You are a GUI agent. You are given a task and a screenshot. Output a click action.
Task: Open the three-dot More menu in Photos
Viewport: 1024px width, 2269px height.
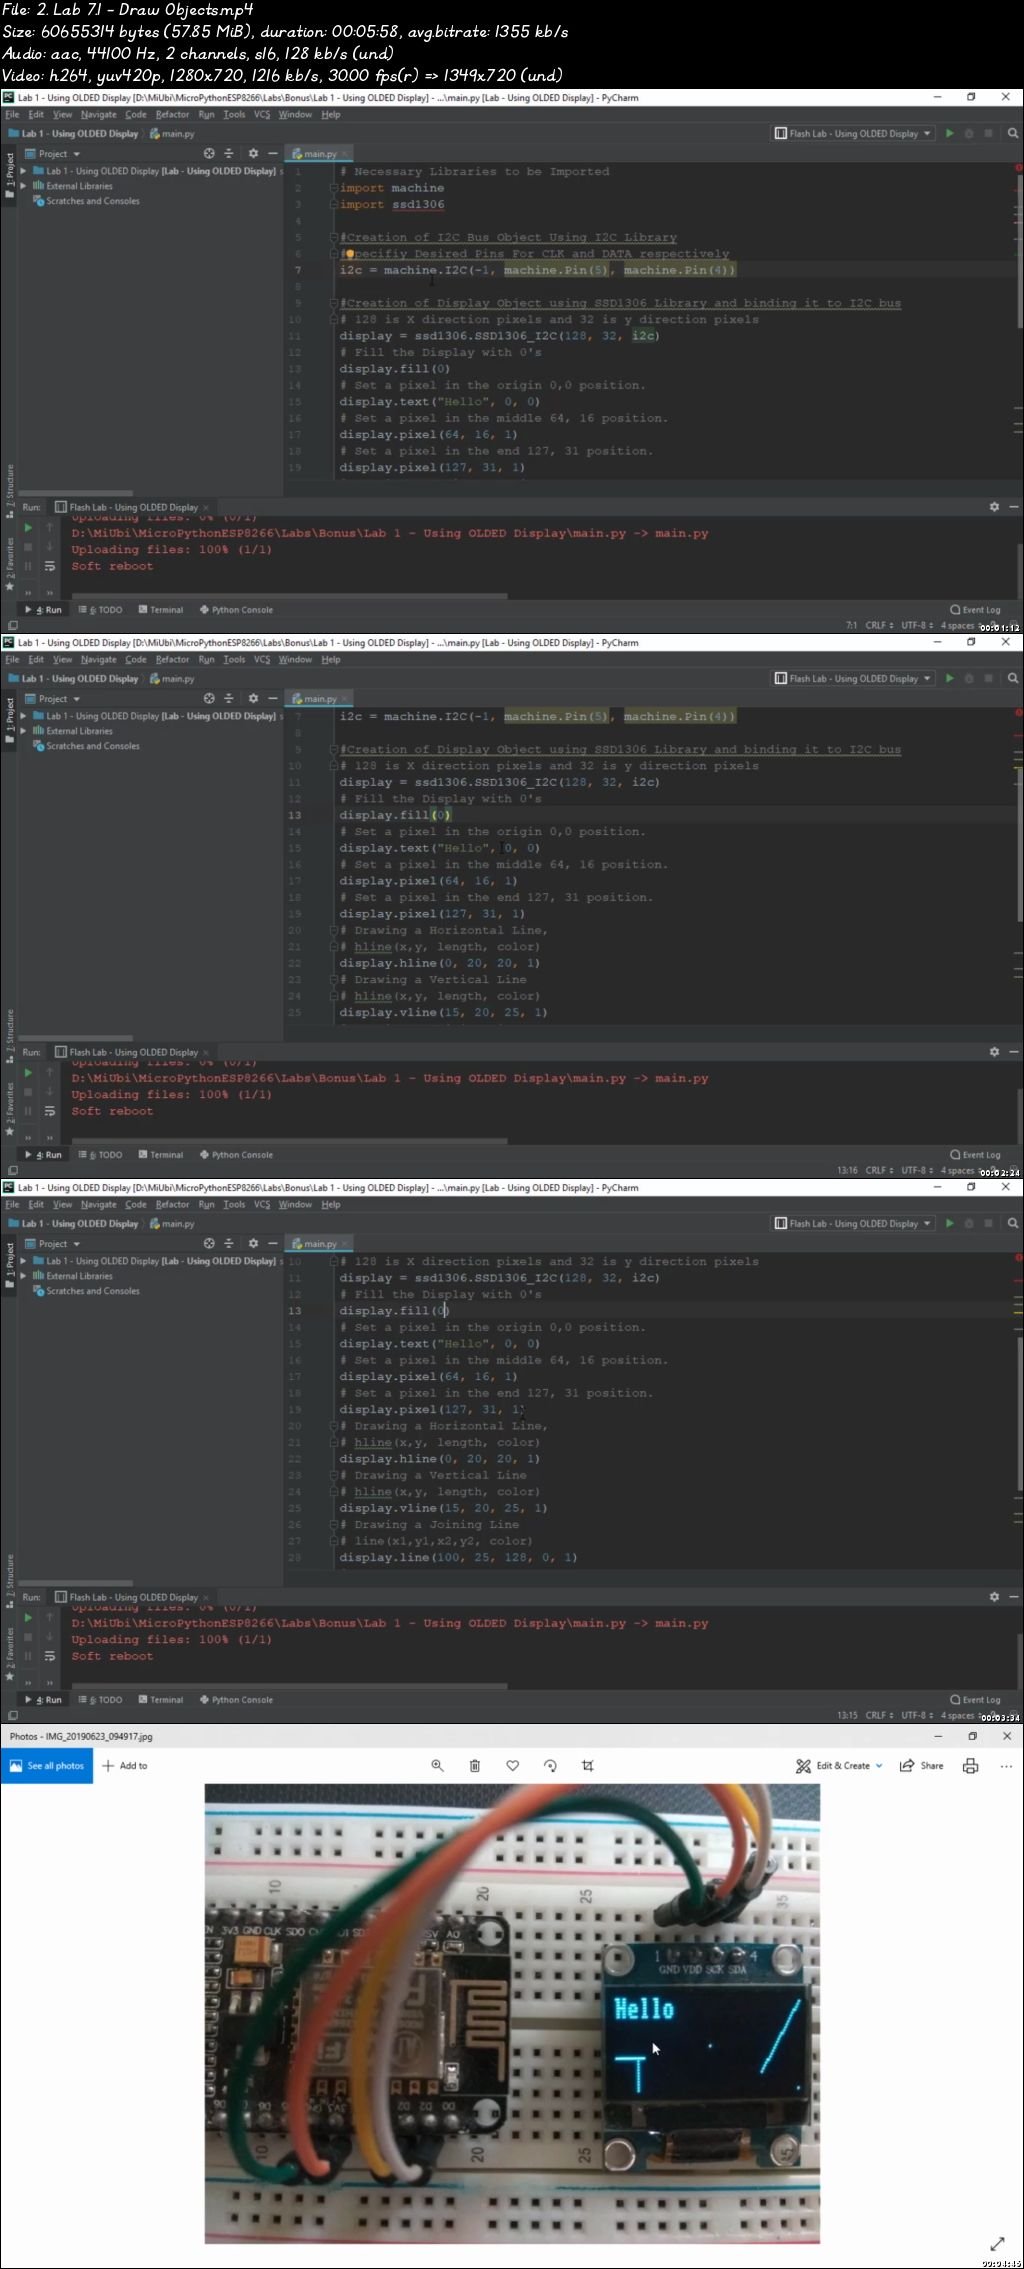(x=1006, y=1765)
